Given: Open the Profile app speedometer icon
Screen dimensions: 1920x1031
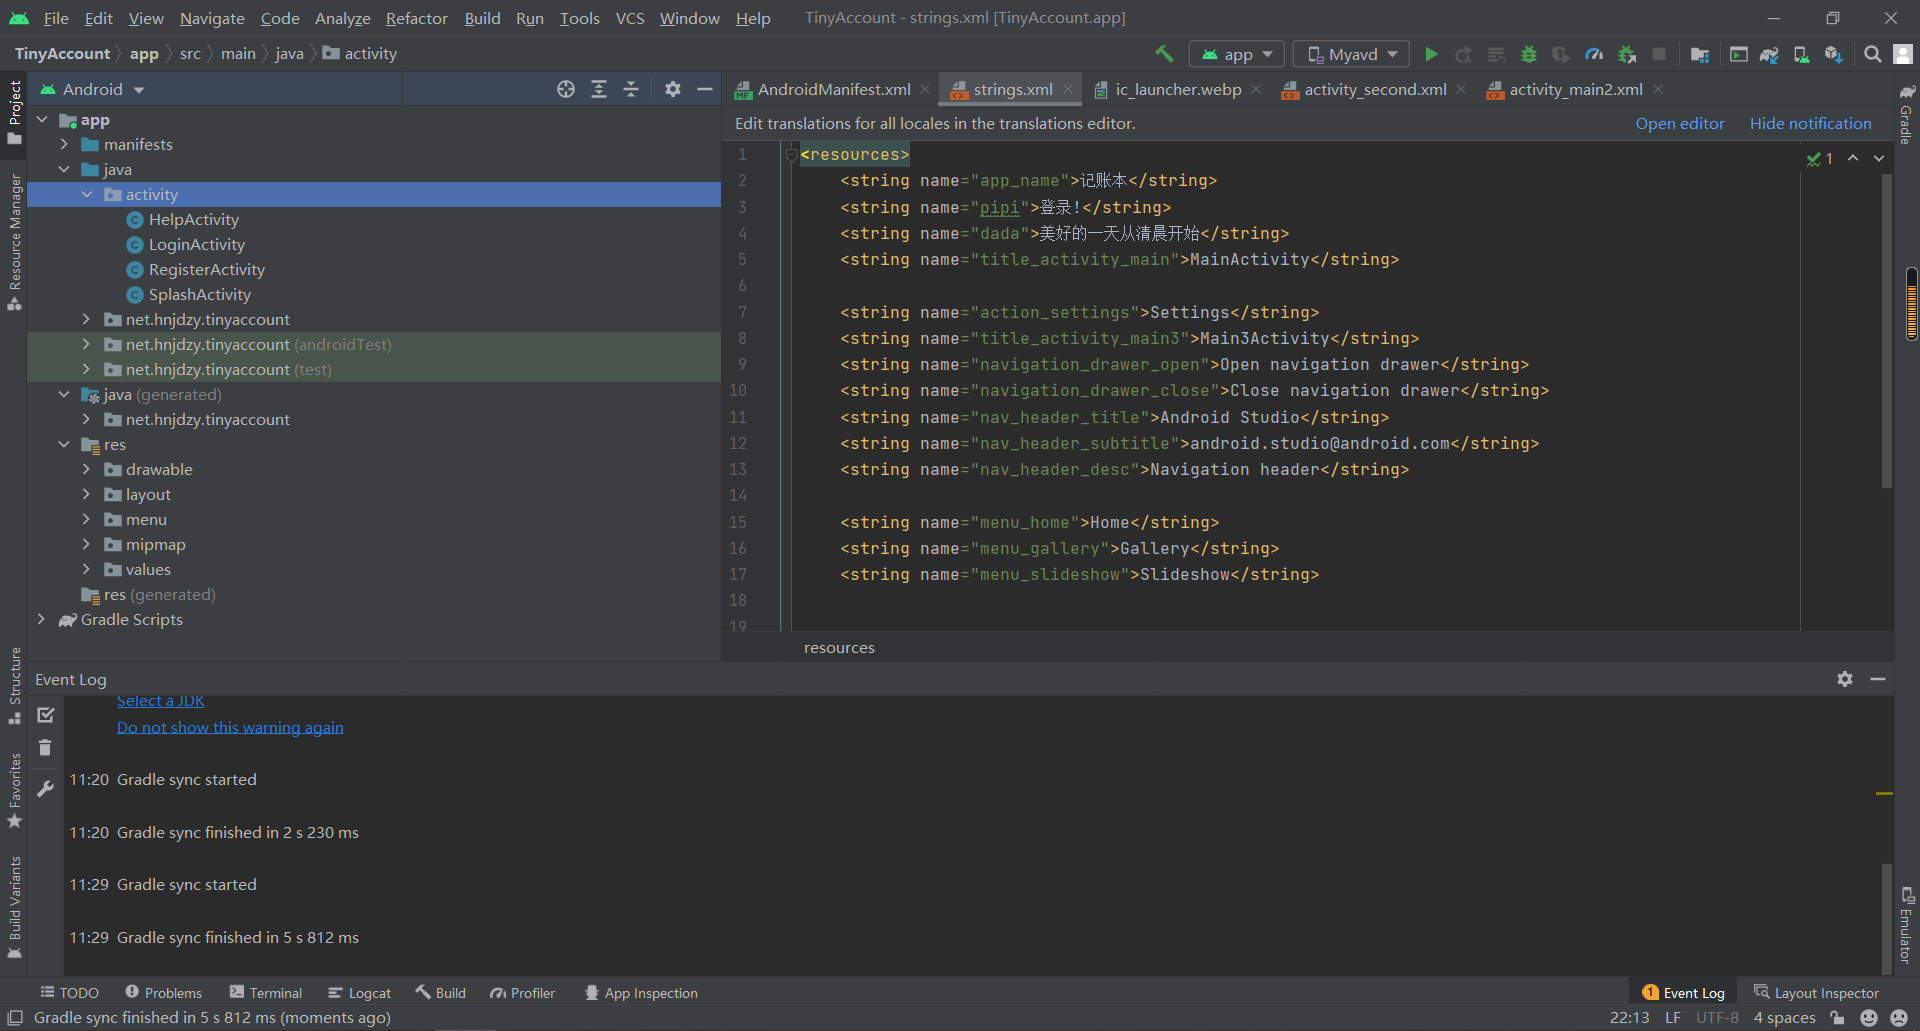Looking at the screenshot, I should click(x=1594, y=54).
